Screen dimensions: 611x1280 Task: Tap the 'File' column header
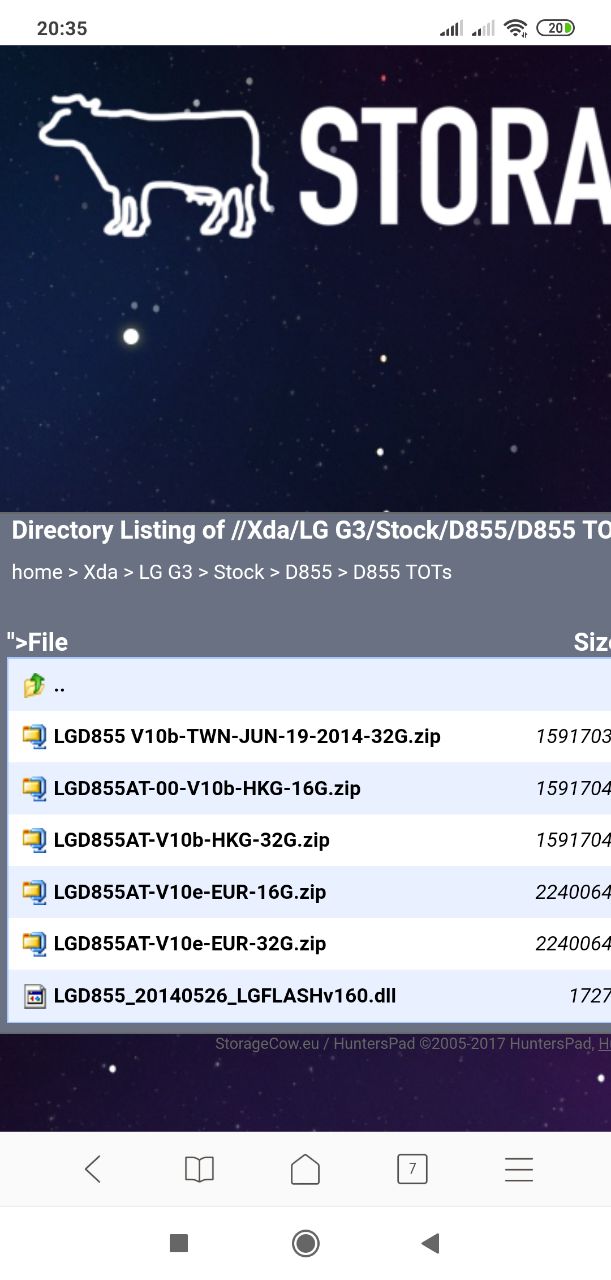tap(37, 642)
